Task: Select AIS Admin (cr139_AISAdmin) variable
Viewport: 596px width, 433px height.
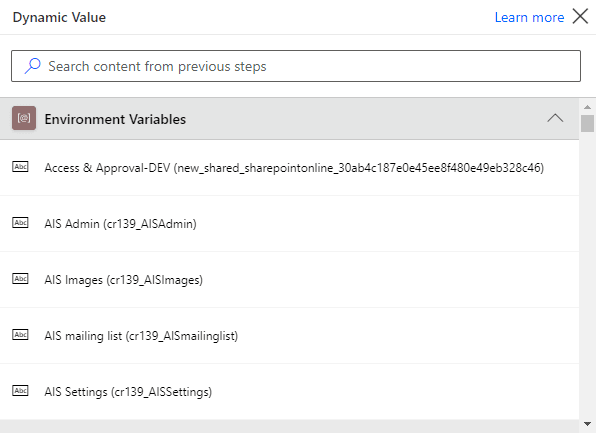Action: coord(289,224)
